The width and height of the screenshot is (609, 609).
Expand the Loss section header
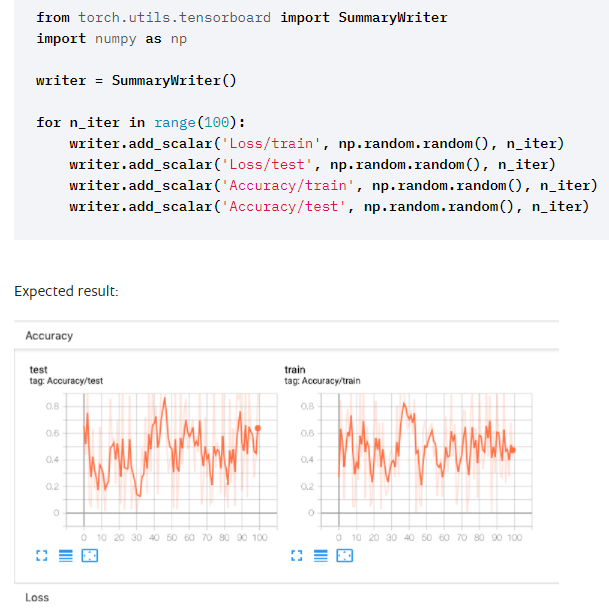pyautogui.click(x=37, y=597)
